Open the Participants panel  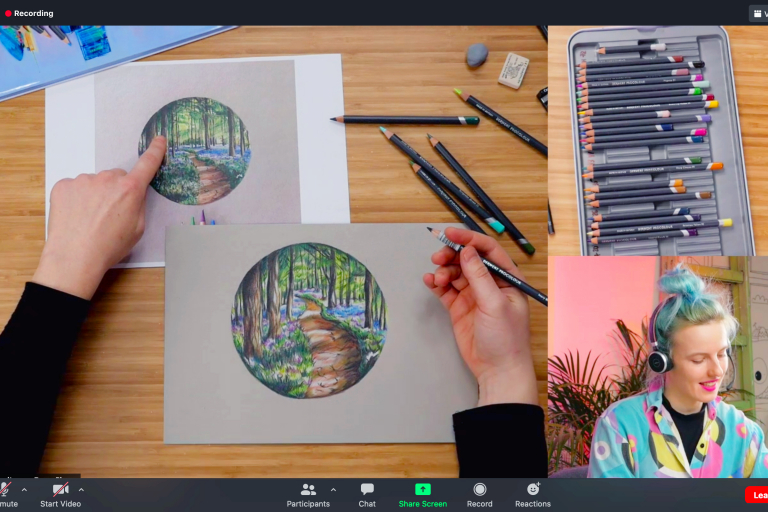308,494
